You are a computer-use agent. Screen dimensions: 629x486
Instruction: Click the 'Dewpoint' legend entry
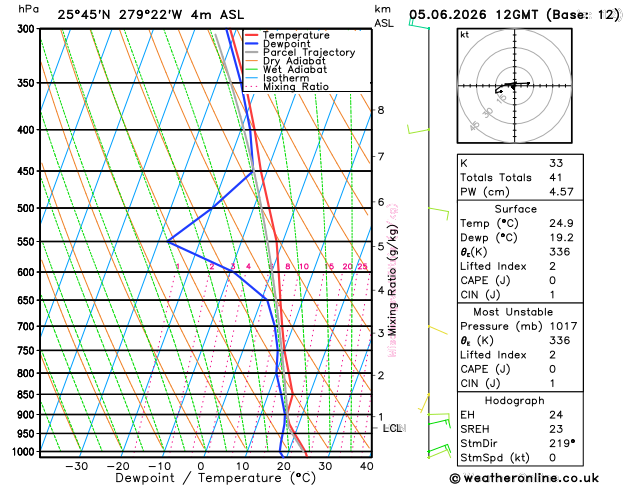tap(286, 44)
